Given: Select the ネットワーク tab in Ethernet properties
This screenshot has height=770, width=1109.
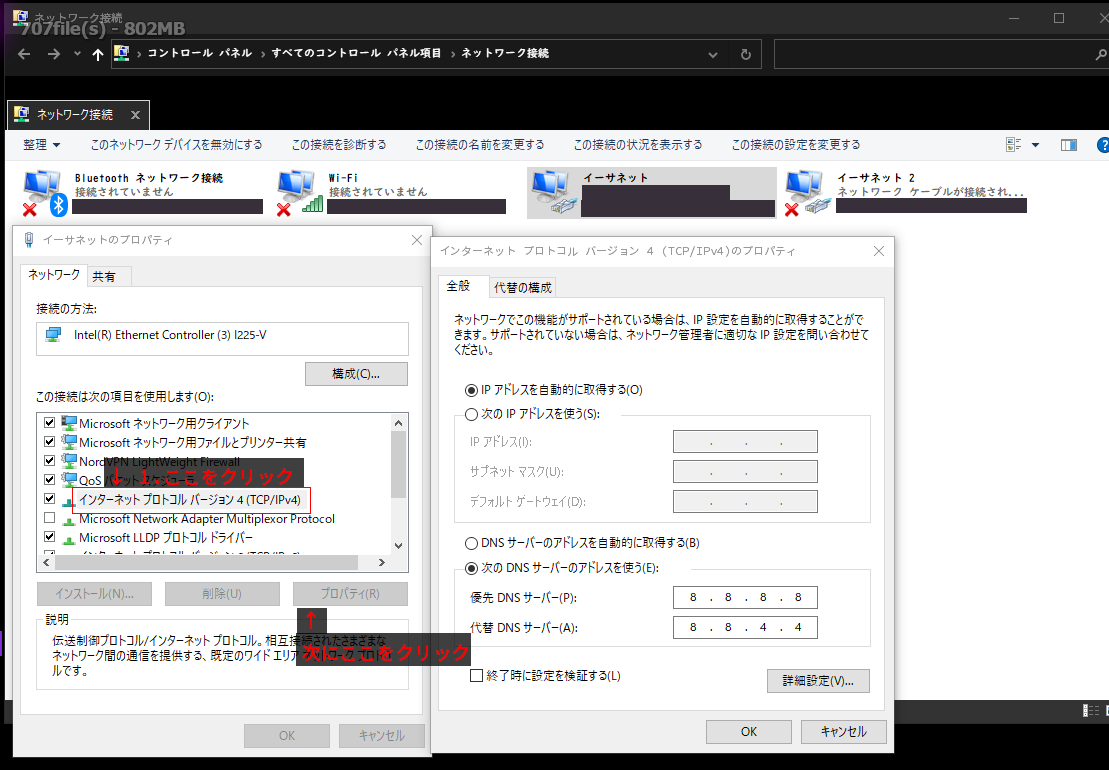Looking at the screenshot, I should [x=54, y=274].
